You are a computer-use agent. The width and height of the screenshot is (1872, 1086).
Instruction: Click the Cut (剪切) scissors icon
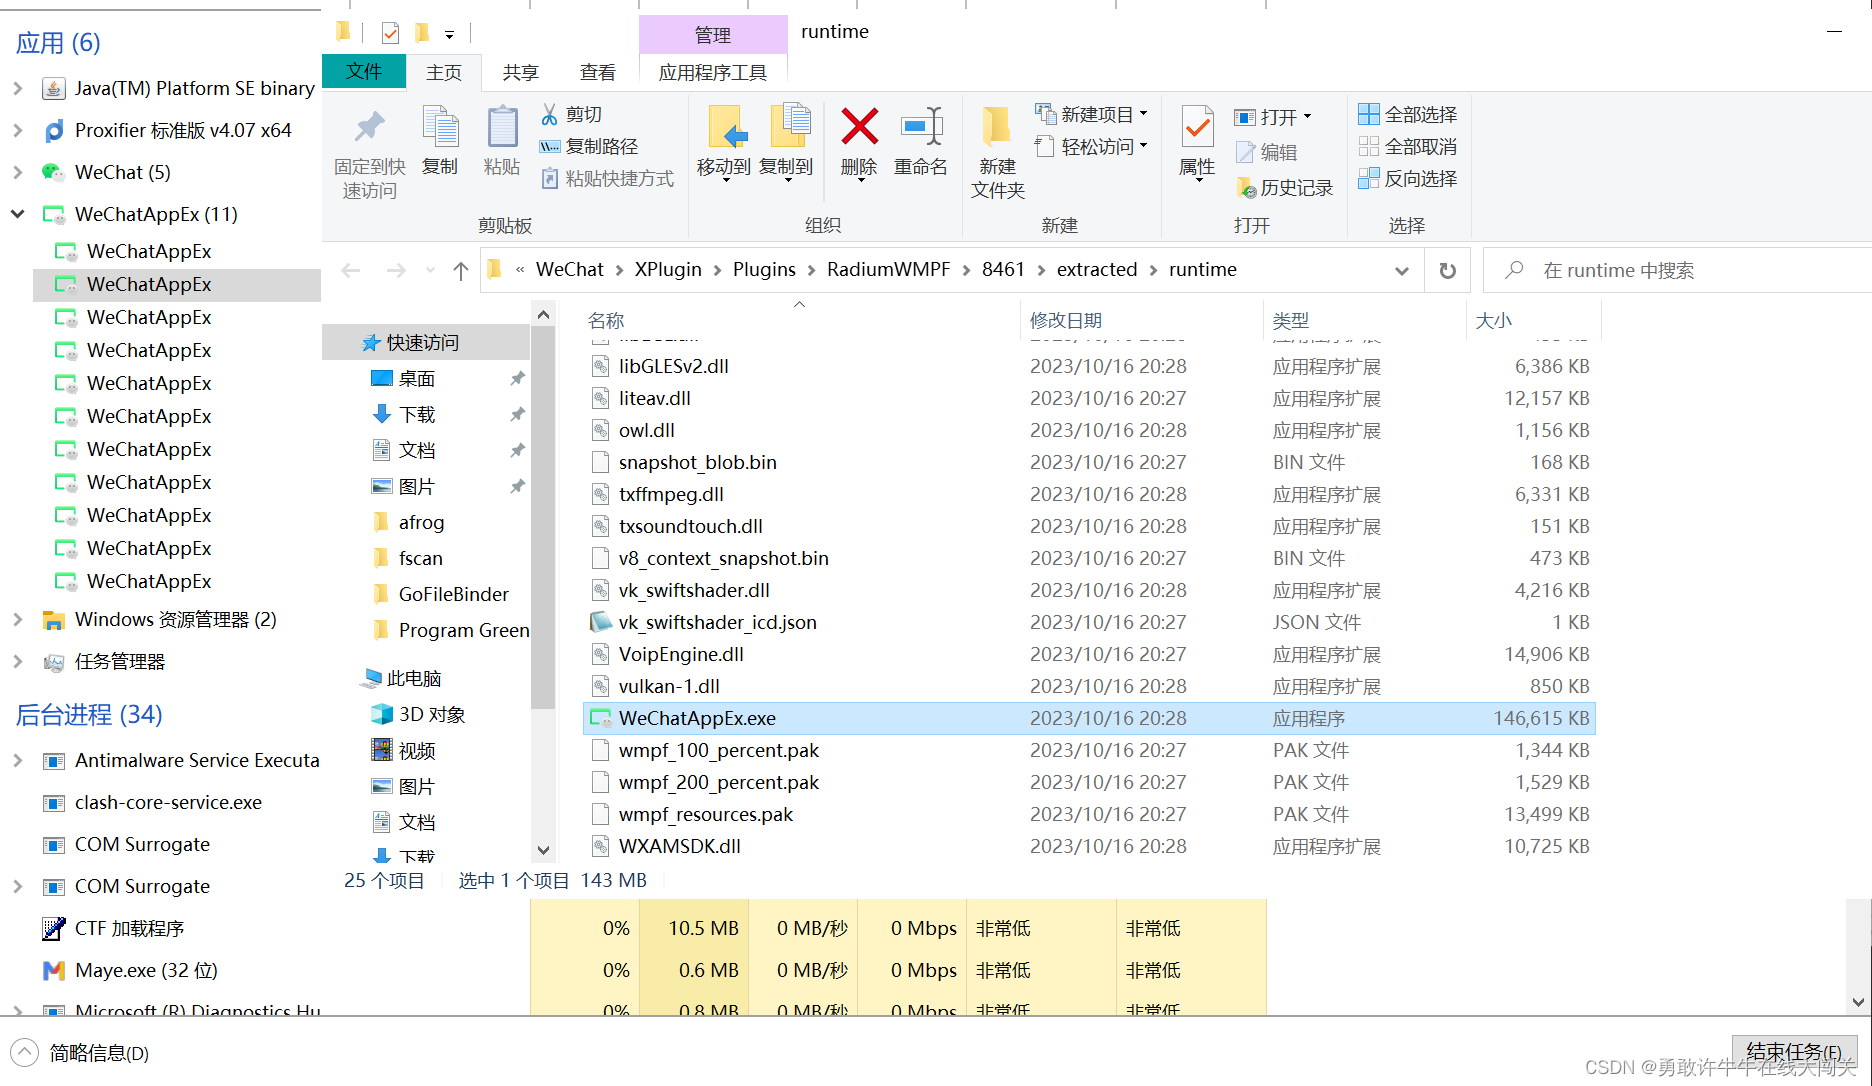pos(549,115)
